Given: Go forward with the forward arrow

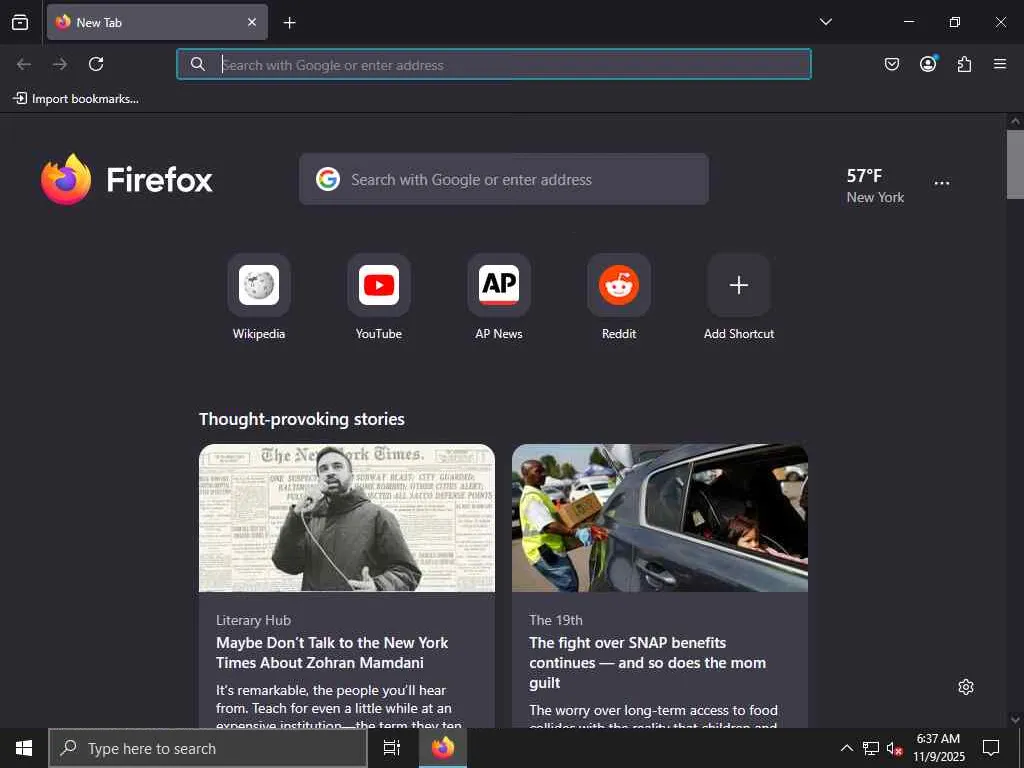Looking at the screenshot, I should 60,64.
